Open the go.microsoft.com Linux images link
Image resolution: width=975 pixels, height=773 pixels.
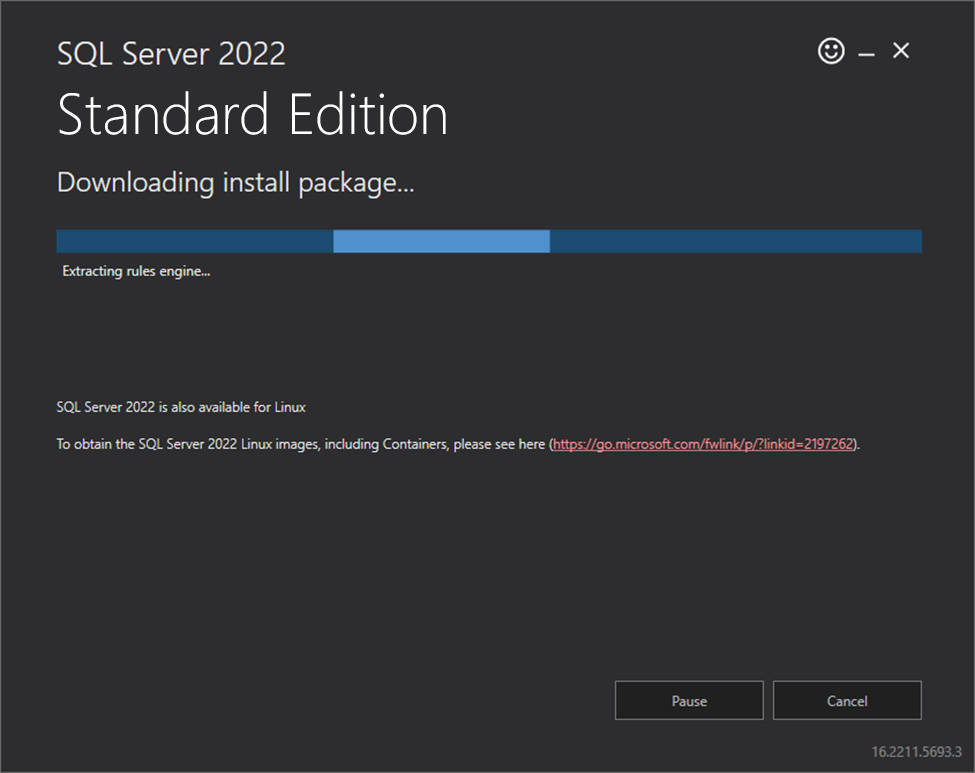(704, 444)
